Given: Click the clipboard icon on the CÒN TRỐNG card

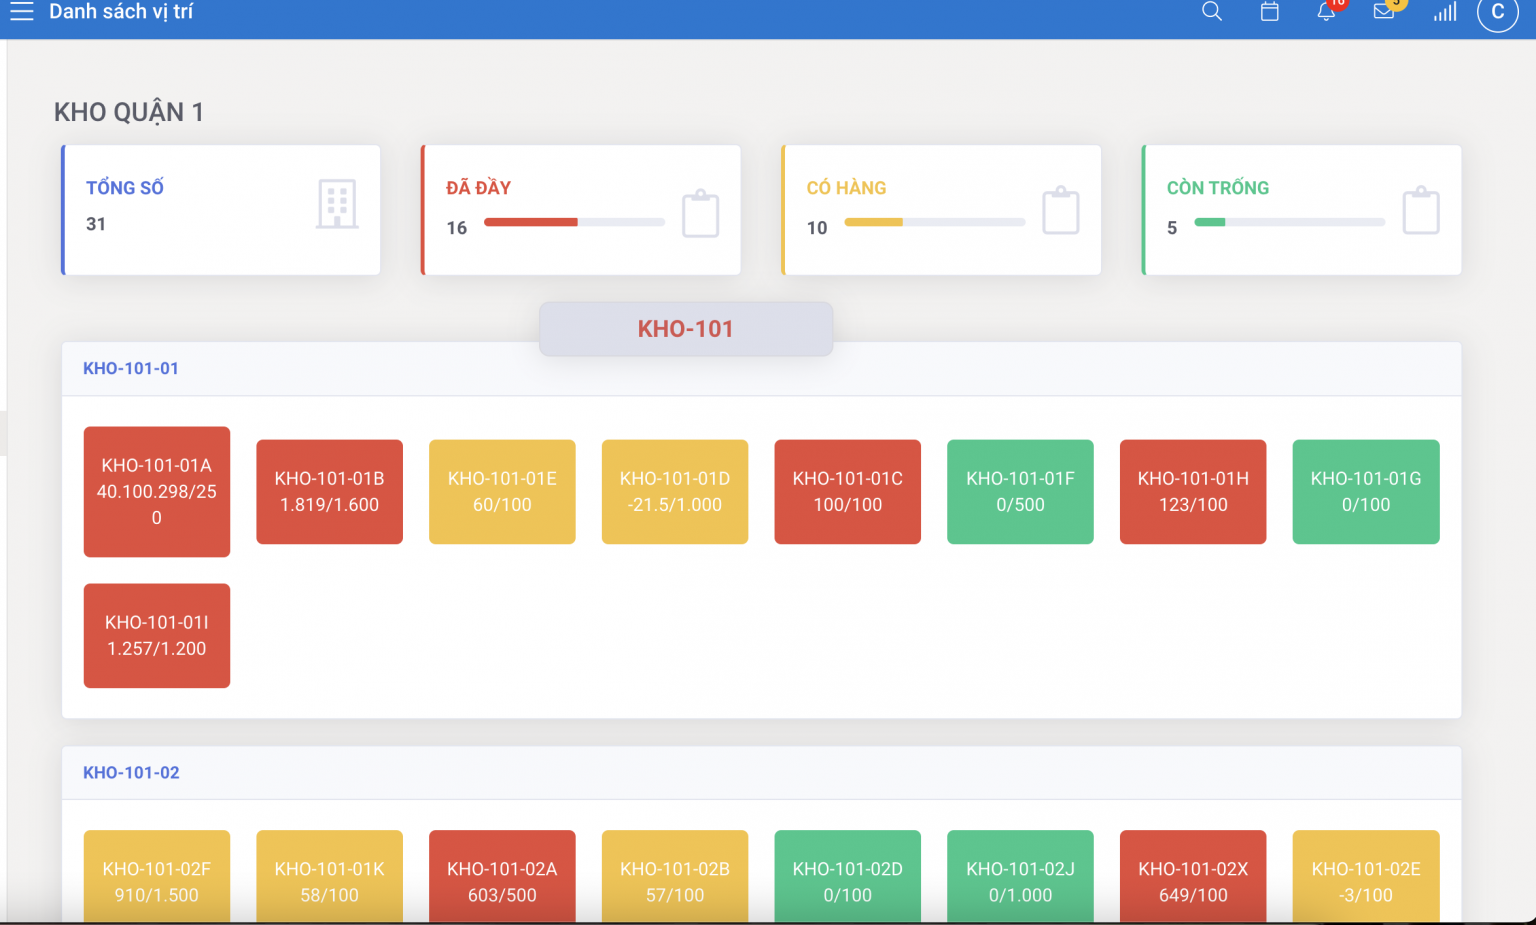Looking at the screenshot, I should point(1421,211).
